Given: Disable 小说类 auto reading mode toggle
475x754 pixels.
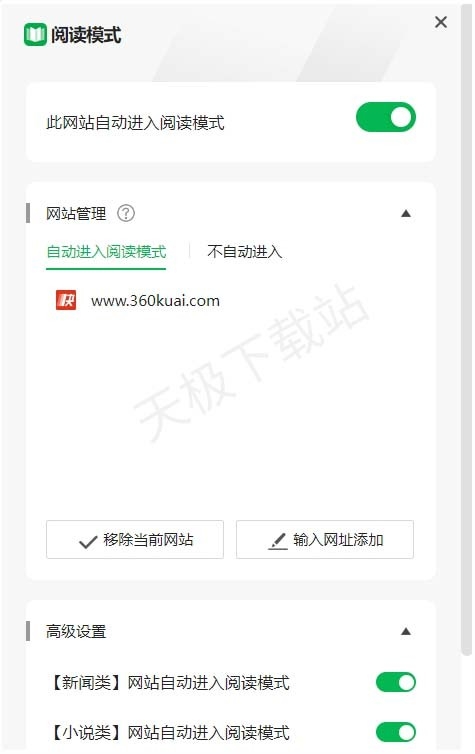Looking at the screenshot, I should (396, 732).
